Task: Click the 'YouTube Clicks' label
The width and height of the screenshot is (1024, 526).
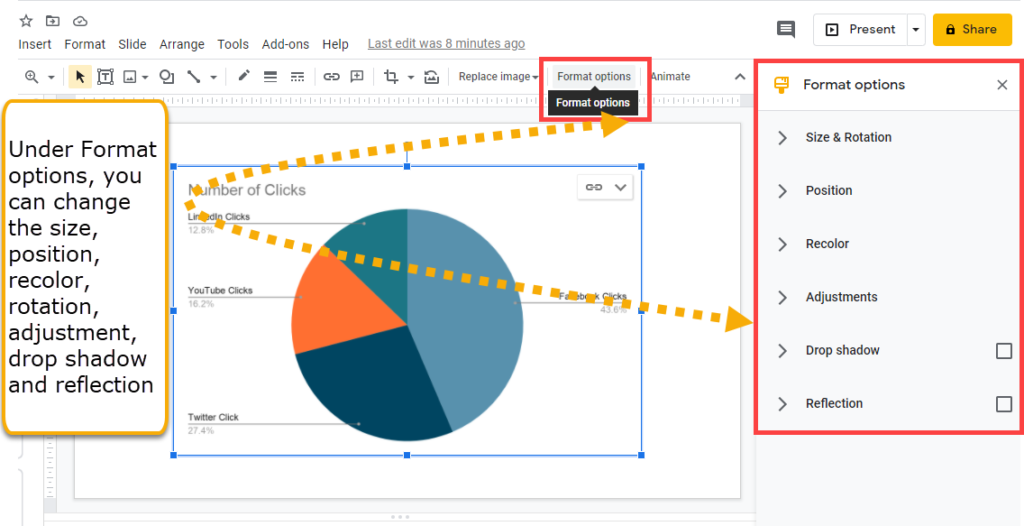Action: click(x=220, y=290)
